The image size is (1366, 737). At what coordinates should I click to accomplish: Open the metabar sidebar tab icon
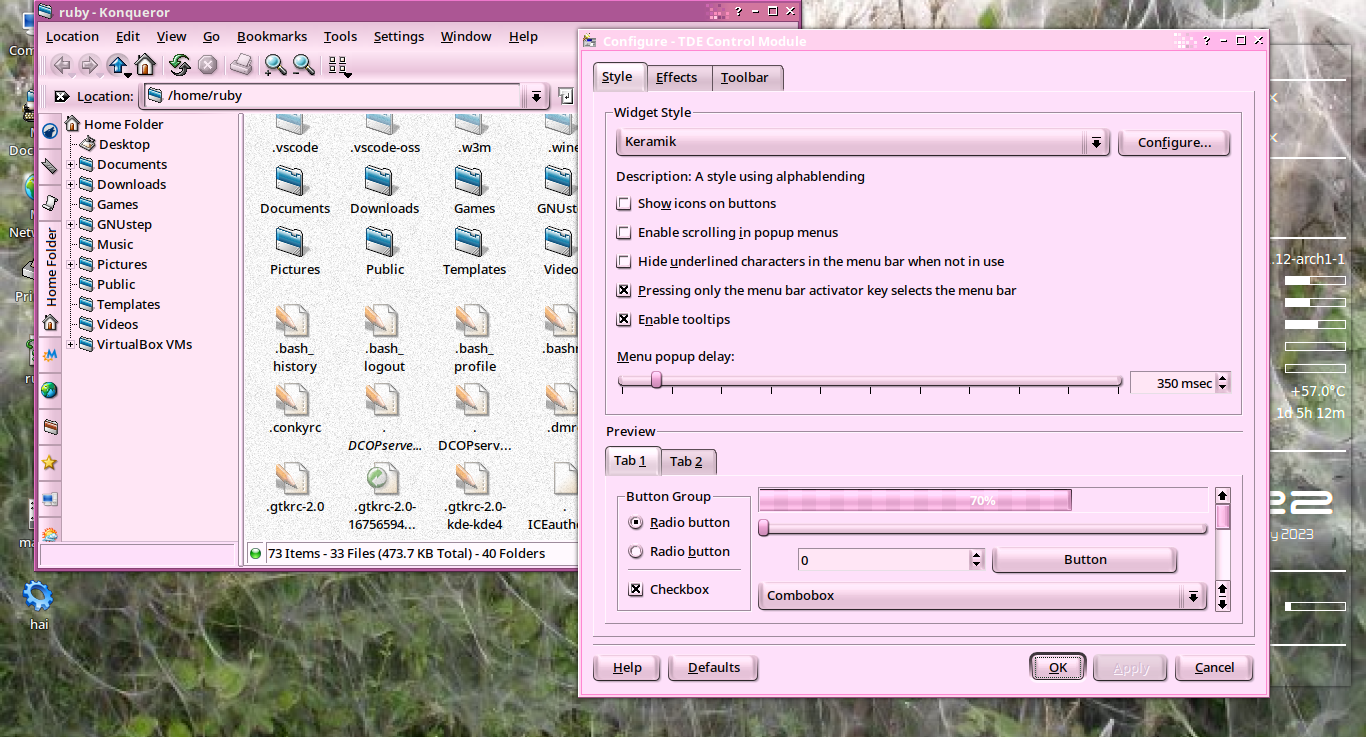point(50,354)
